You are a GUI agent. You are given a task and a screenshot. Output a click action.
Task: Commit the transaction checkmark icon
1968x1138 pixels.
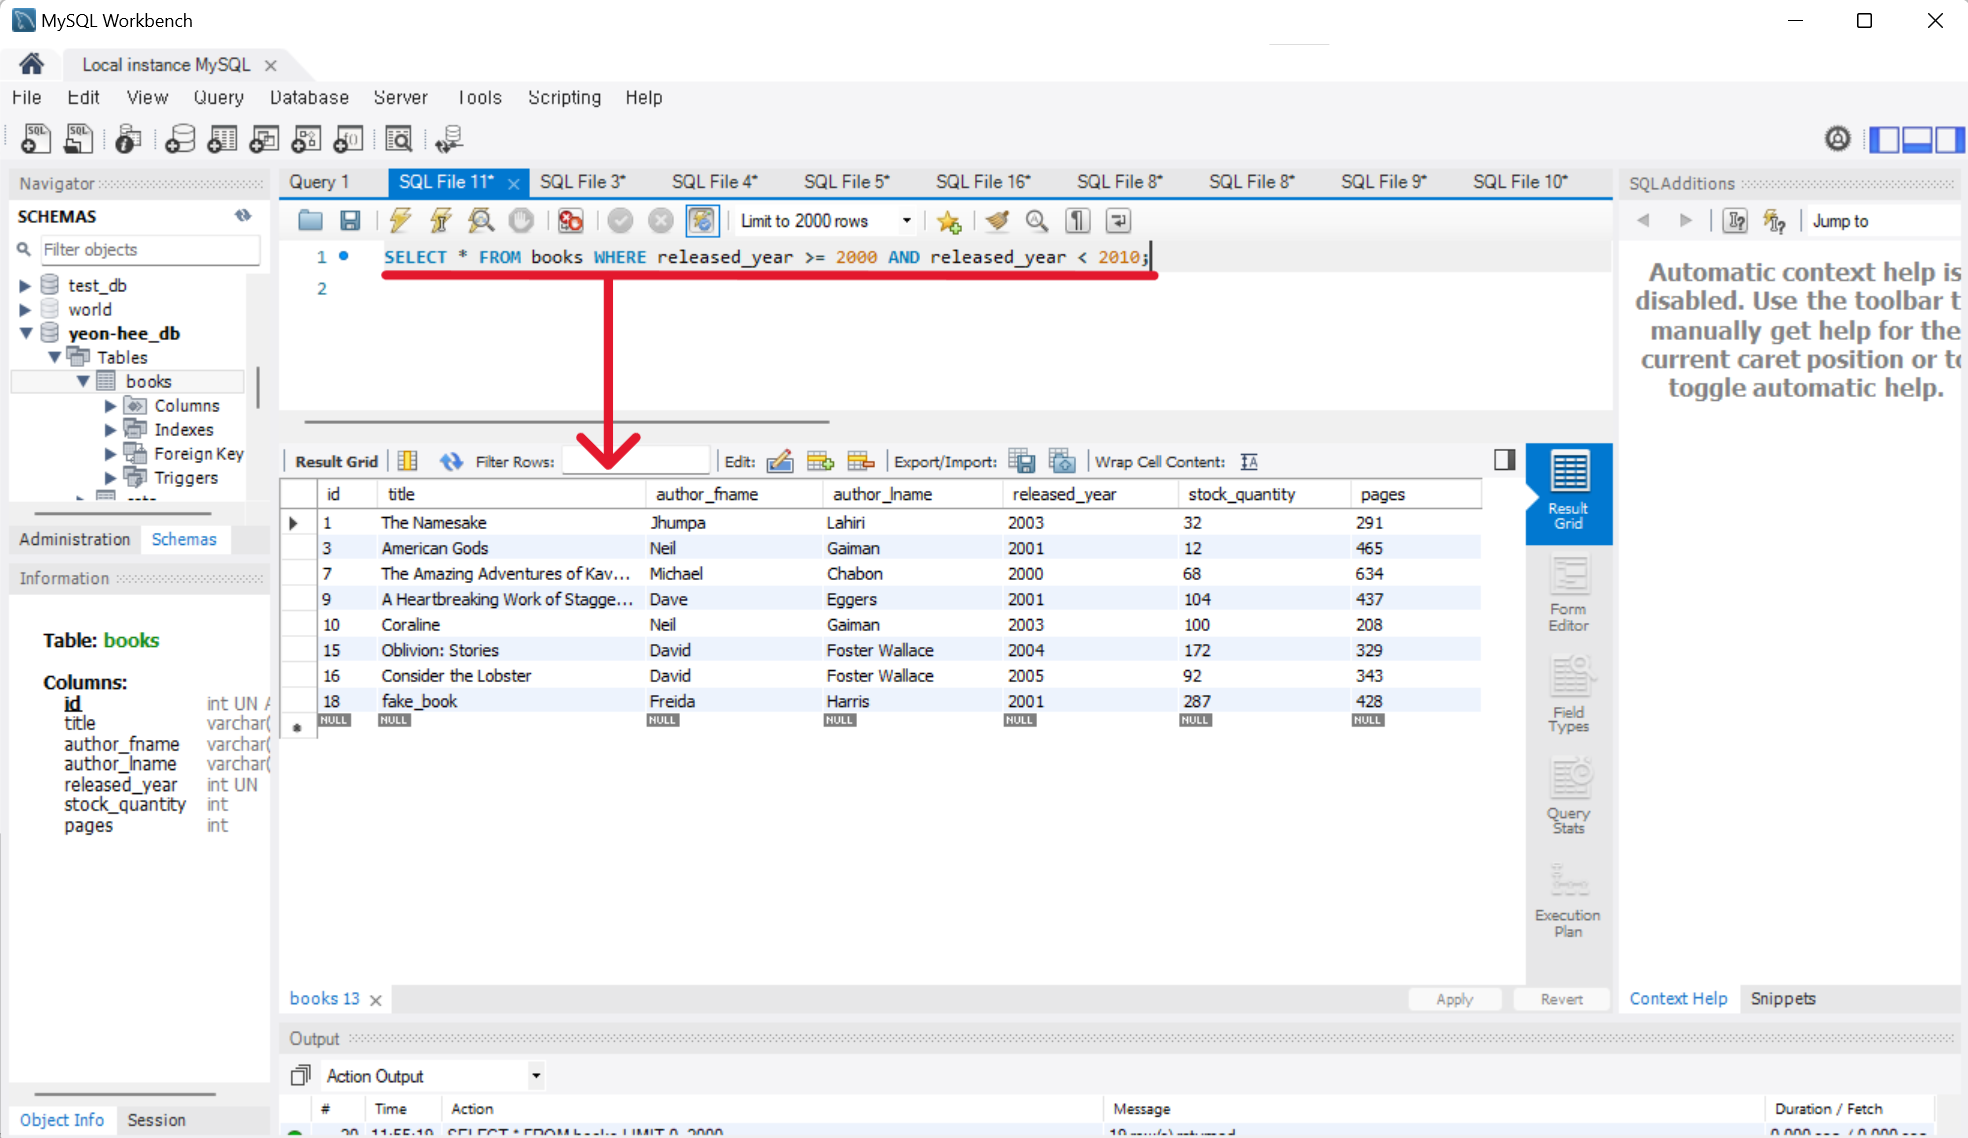(620, 221)
